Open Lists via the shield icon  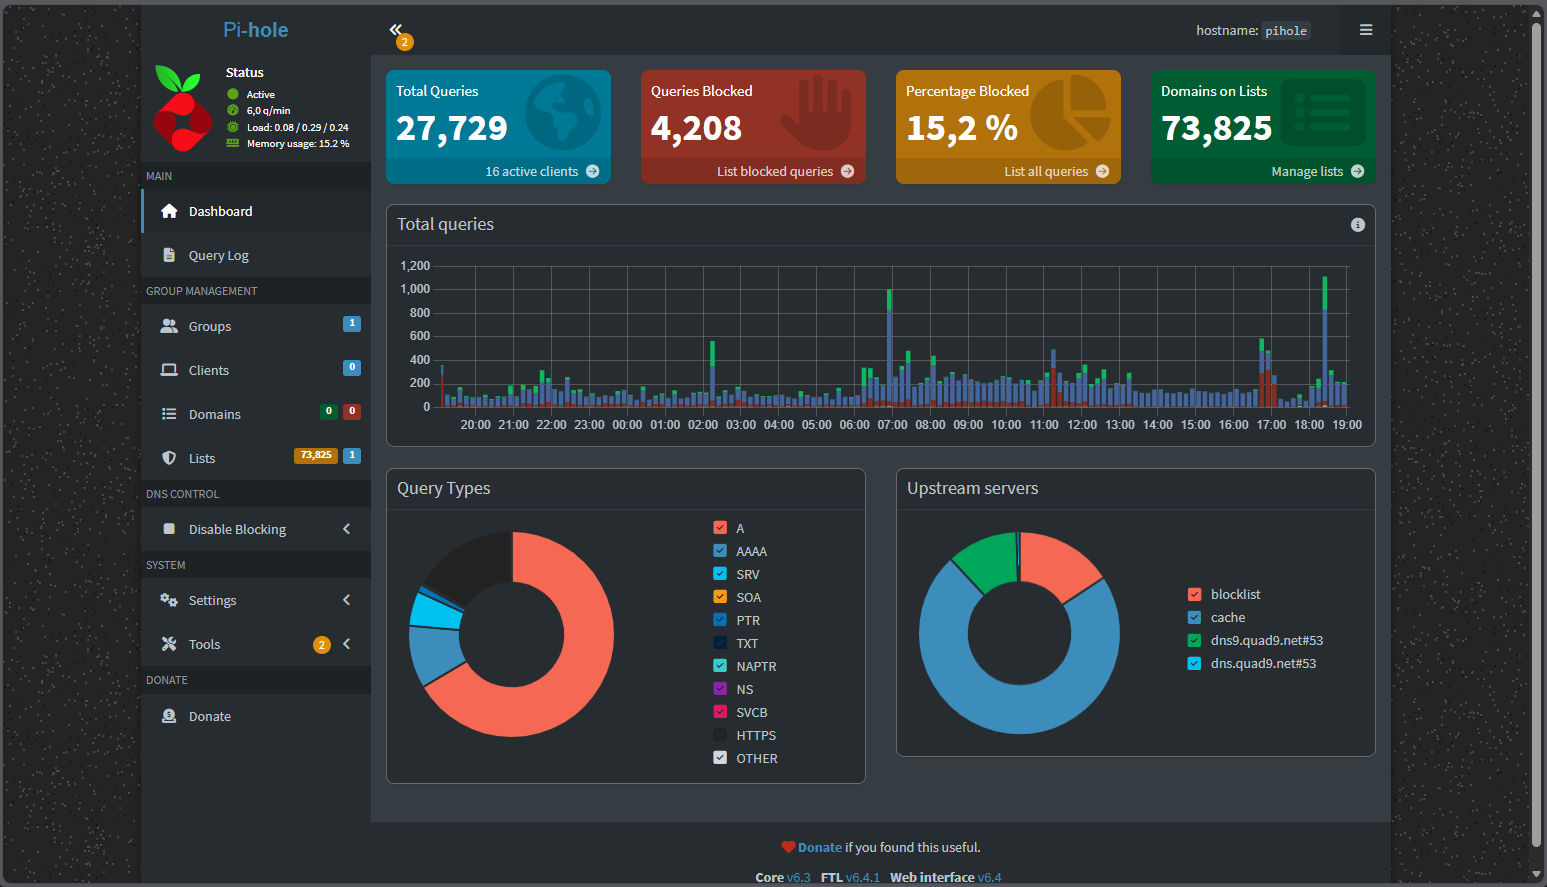point(169,457)
